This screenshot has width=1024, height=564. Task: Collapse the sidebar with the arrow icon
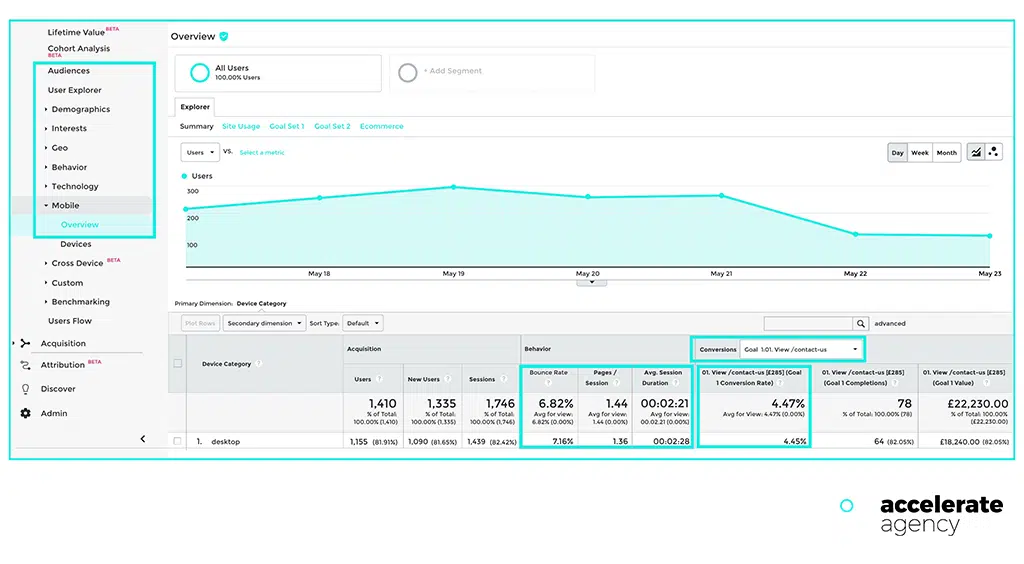142,439
